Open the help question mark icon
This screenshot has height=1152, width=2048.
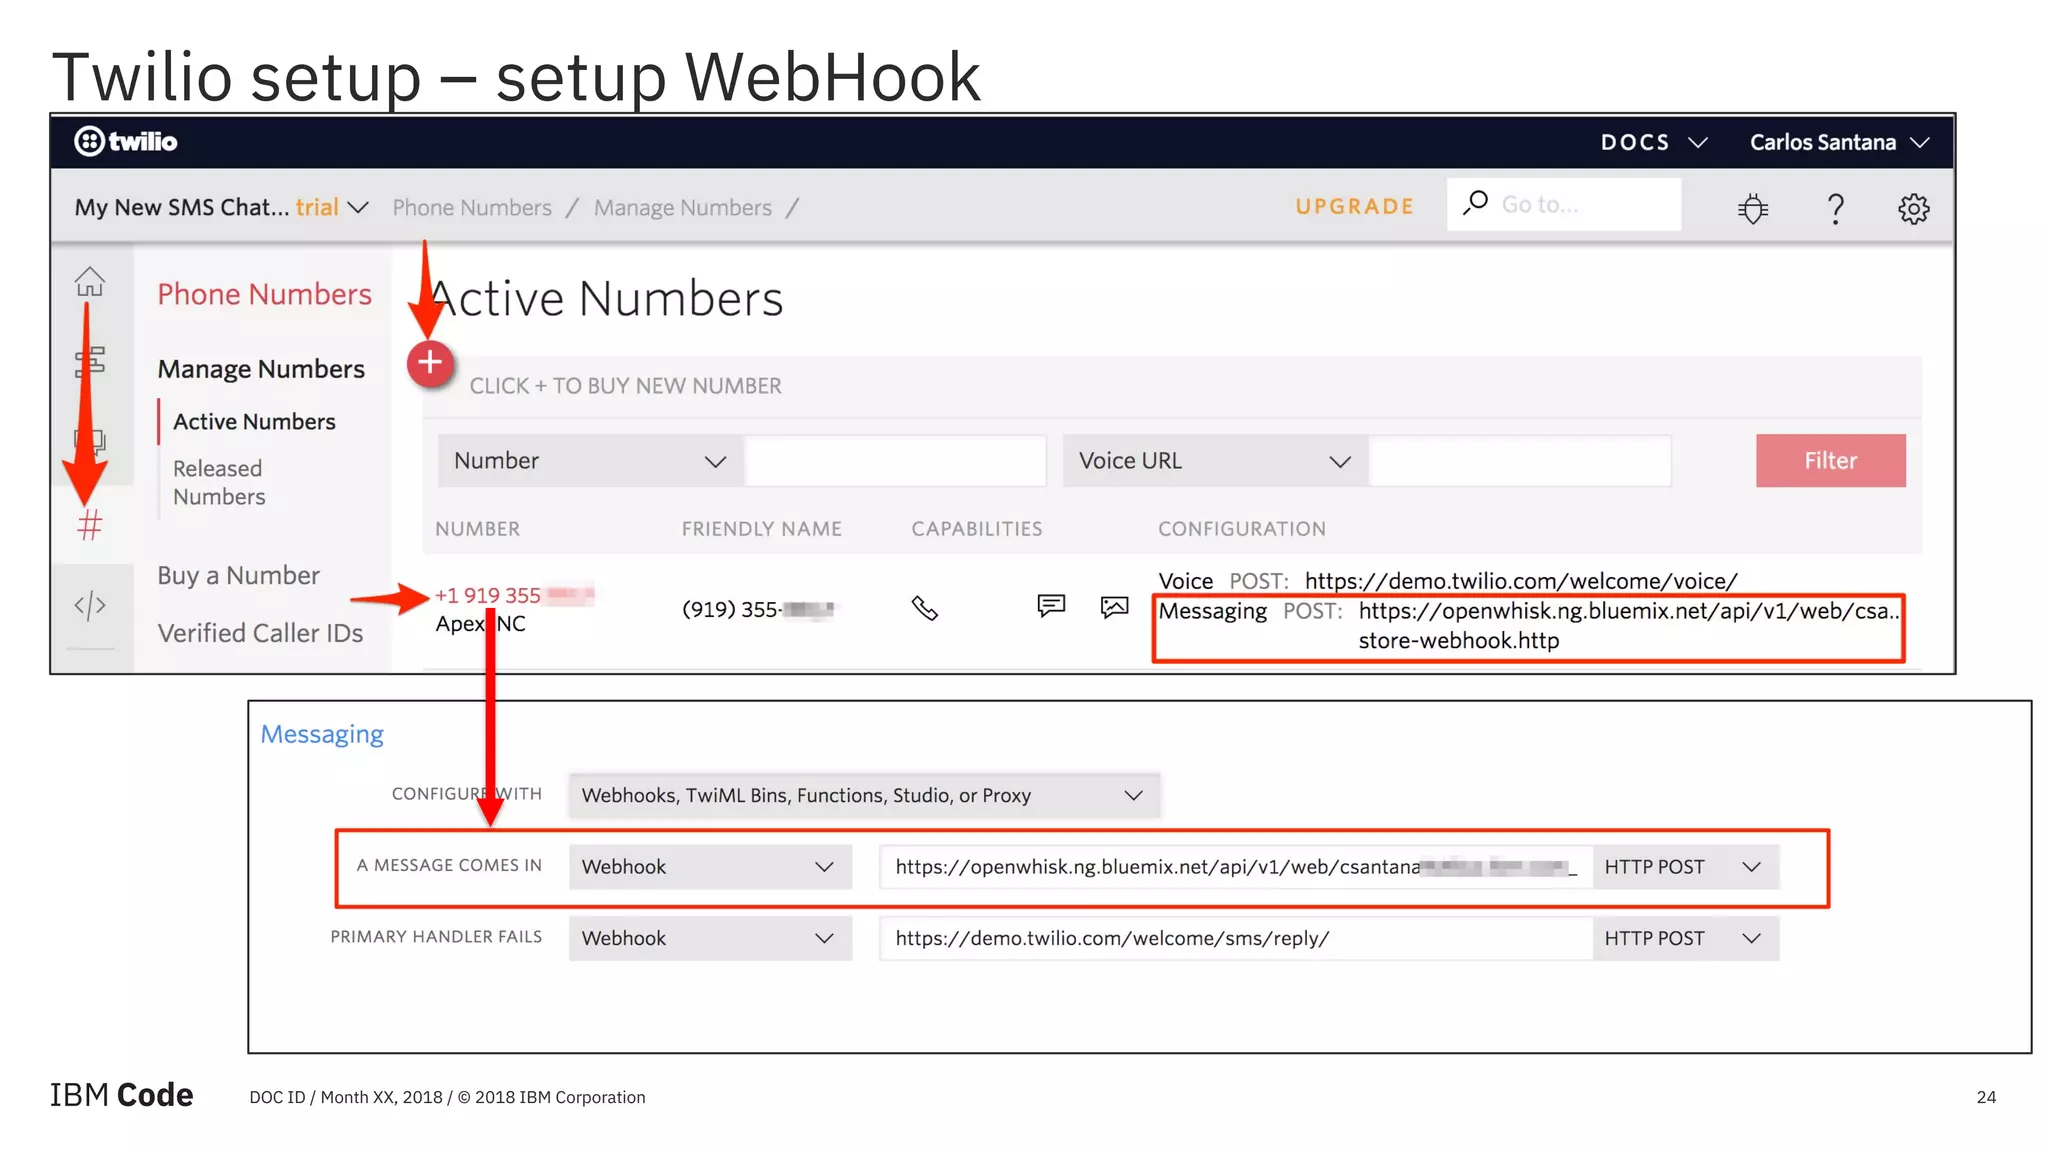[x=1835, y=208]
